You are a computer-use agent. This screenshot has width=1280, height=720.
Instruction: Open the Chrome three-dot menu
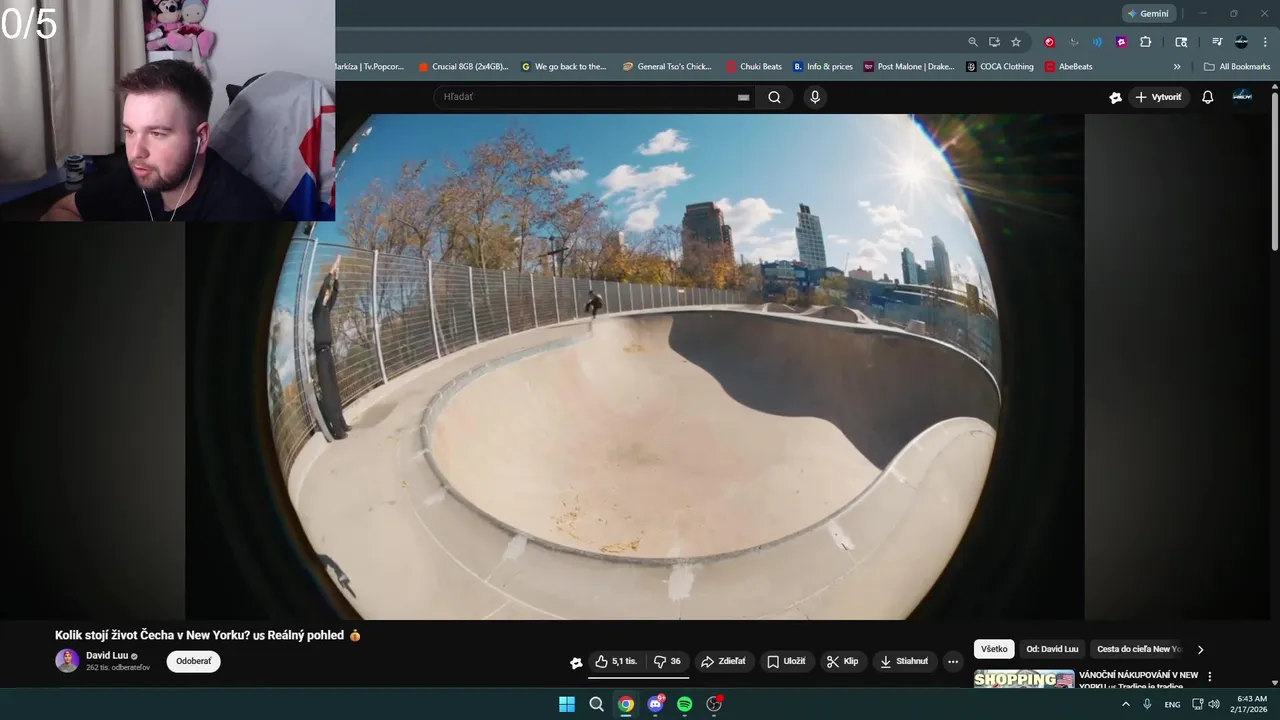click(x=1265, y=42)
